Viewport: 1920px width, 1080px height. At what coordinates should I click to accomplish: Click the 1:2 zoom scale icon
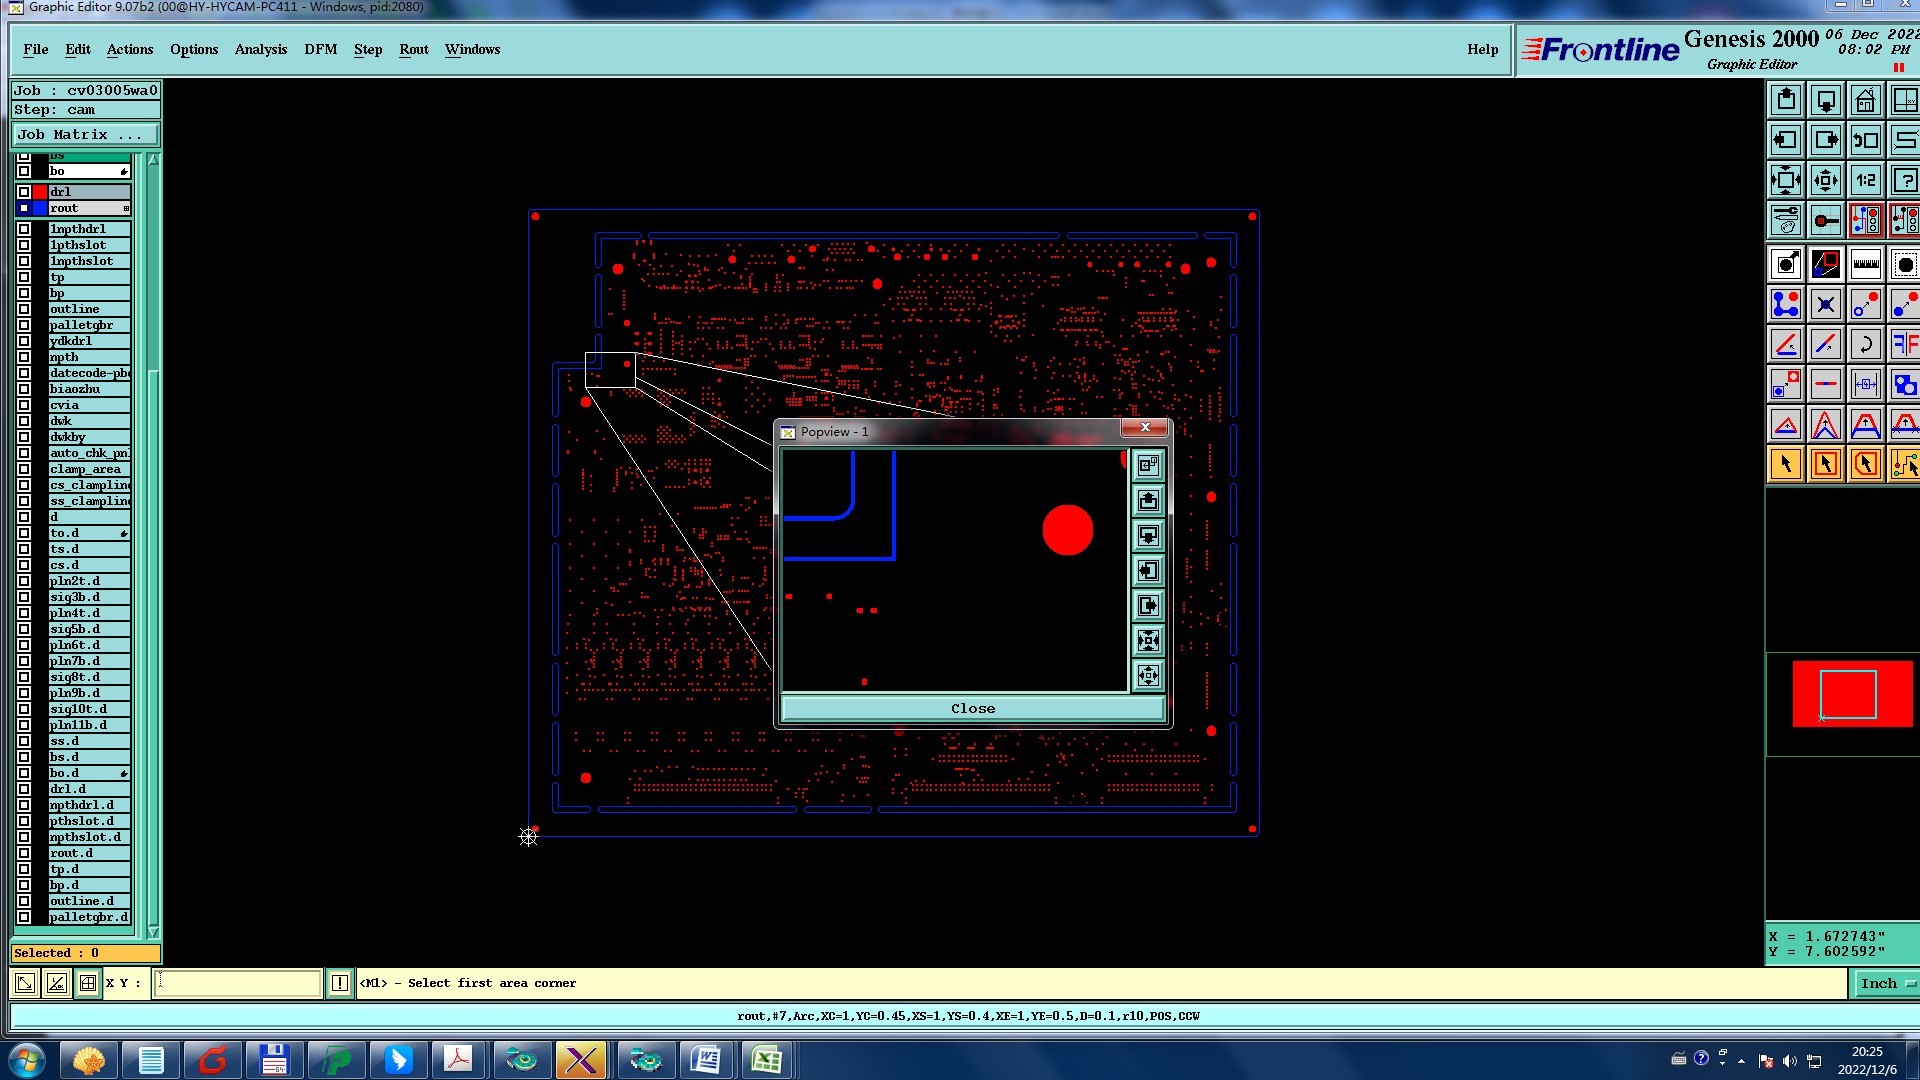(x=1865, y=181)
